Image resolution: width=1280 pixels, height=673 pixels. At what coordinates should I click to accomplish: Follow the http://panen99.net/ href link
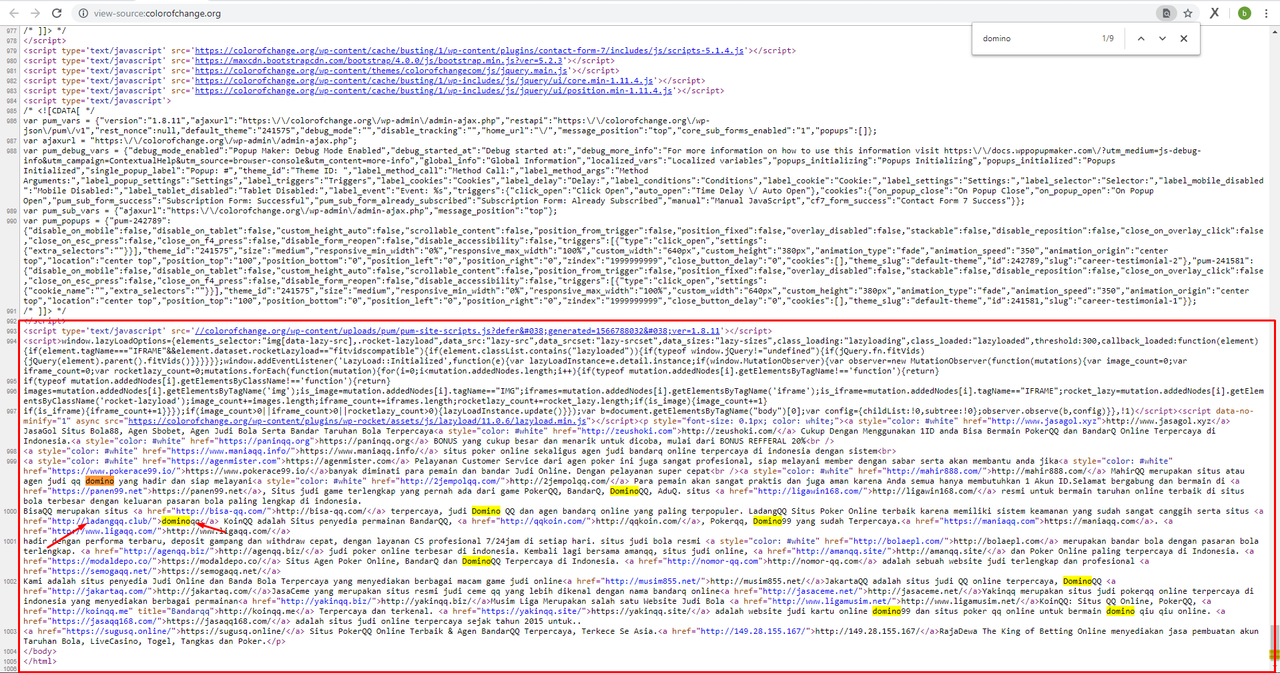pyautogui.click(x=97, y=491)
